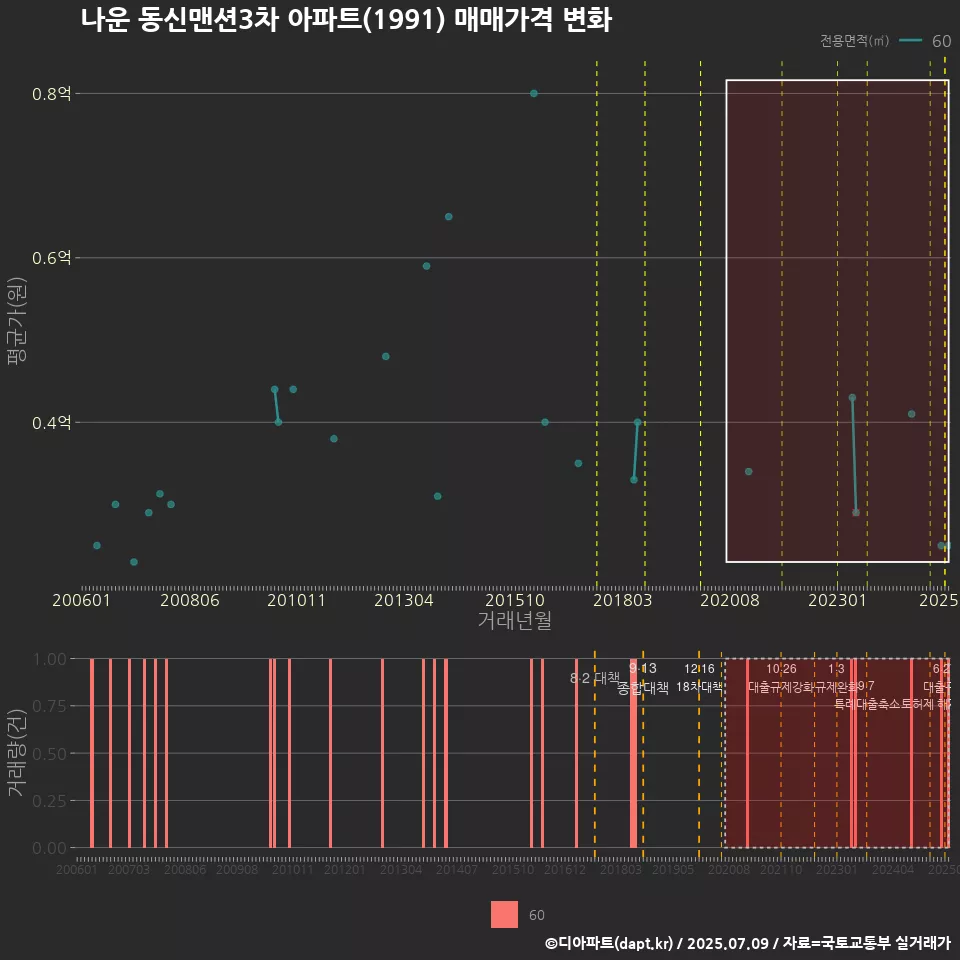
Task: Click the '0.50' volume axis label
Action: [x=50, y=754]
